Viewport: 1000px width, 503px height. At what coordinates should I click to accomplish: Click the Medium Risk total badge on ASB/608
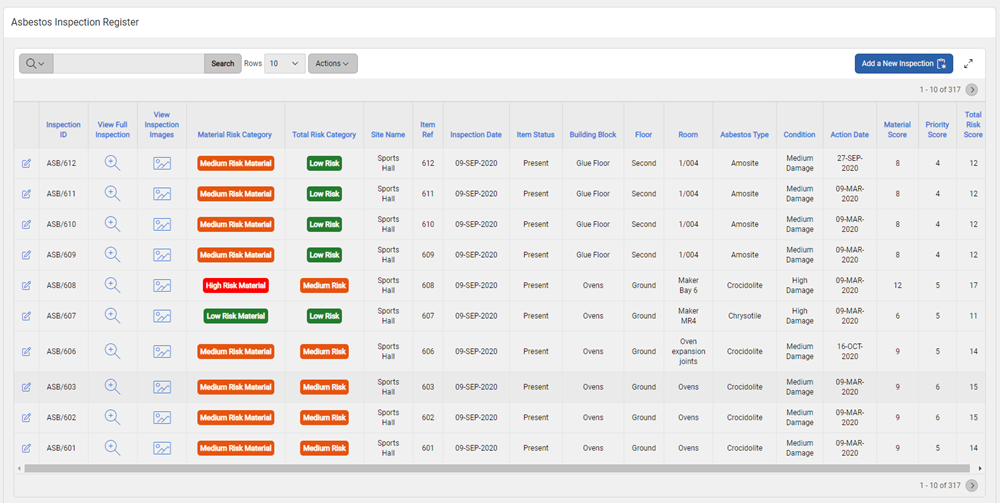324,286
